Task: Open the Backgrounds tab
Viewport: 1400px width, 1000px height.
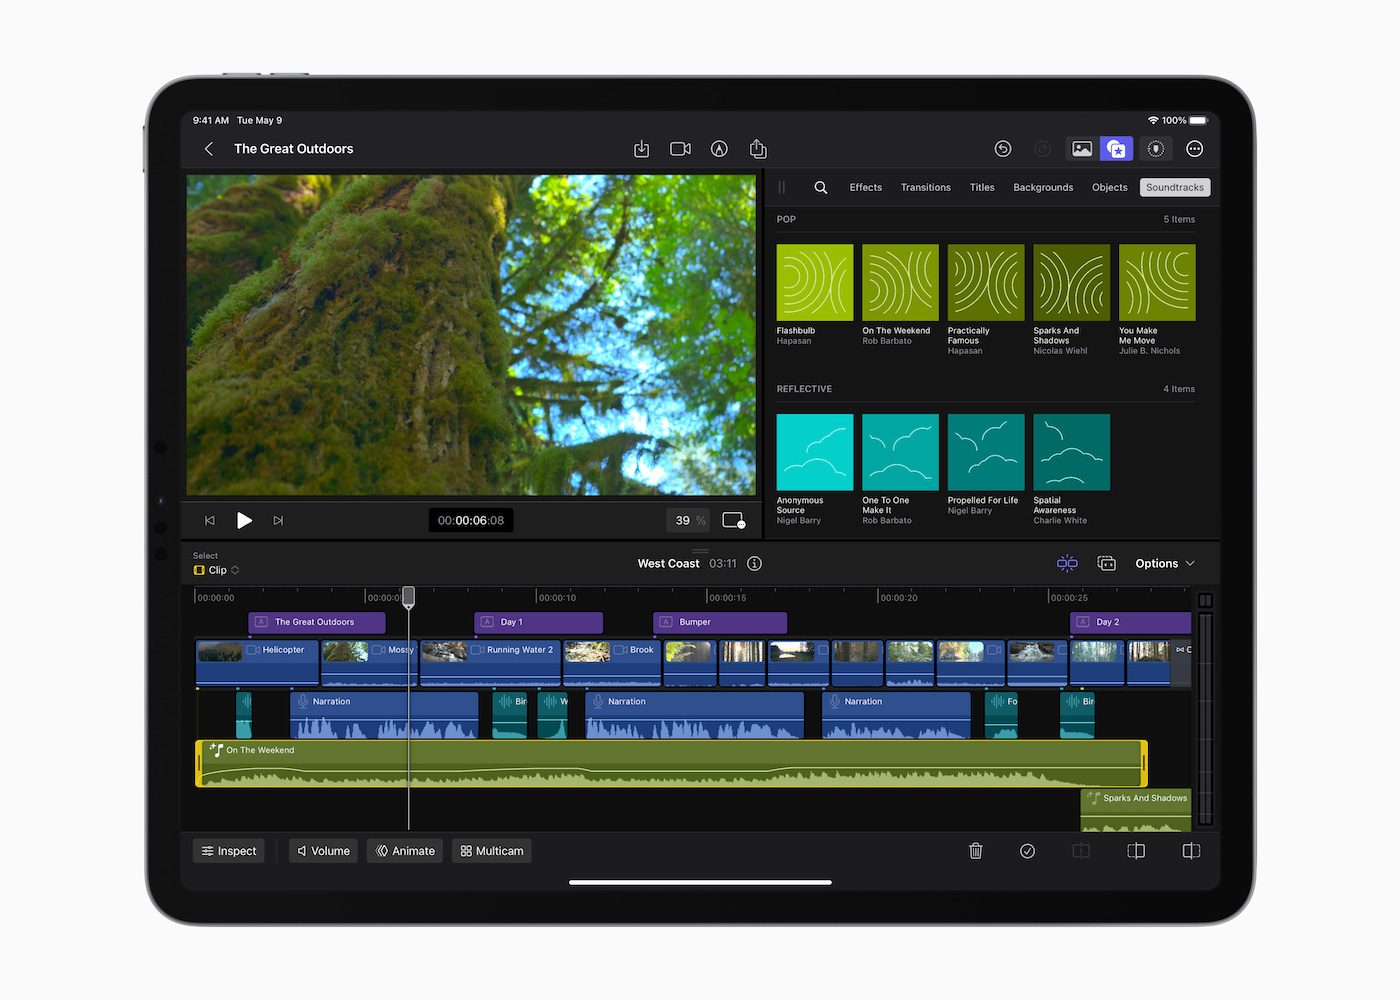Action: point(1043,187)
